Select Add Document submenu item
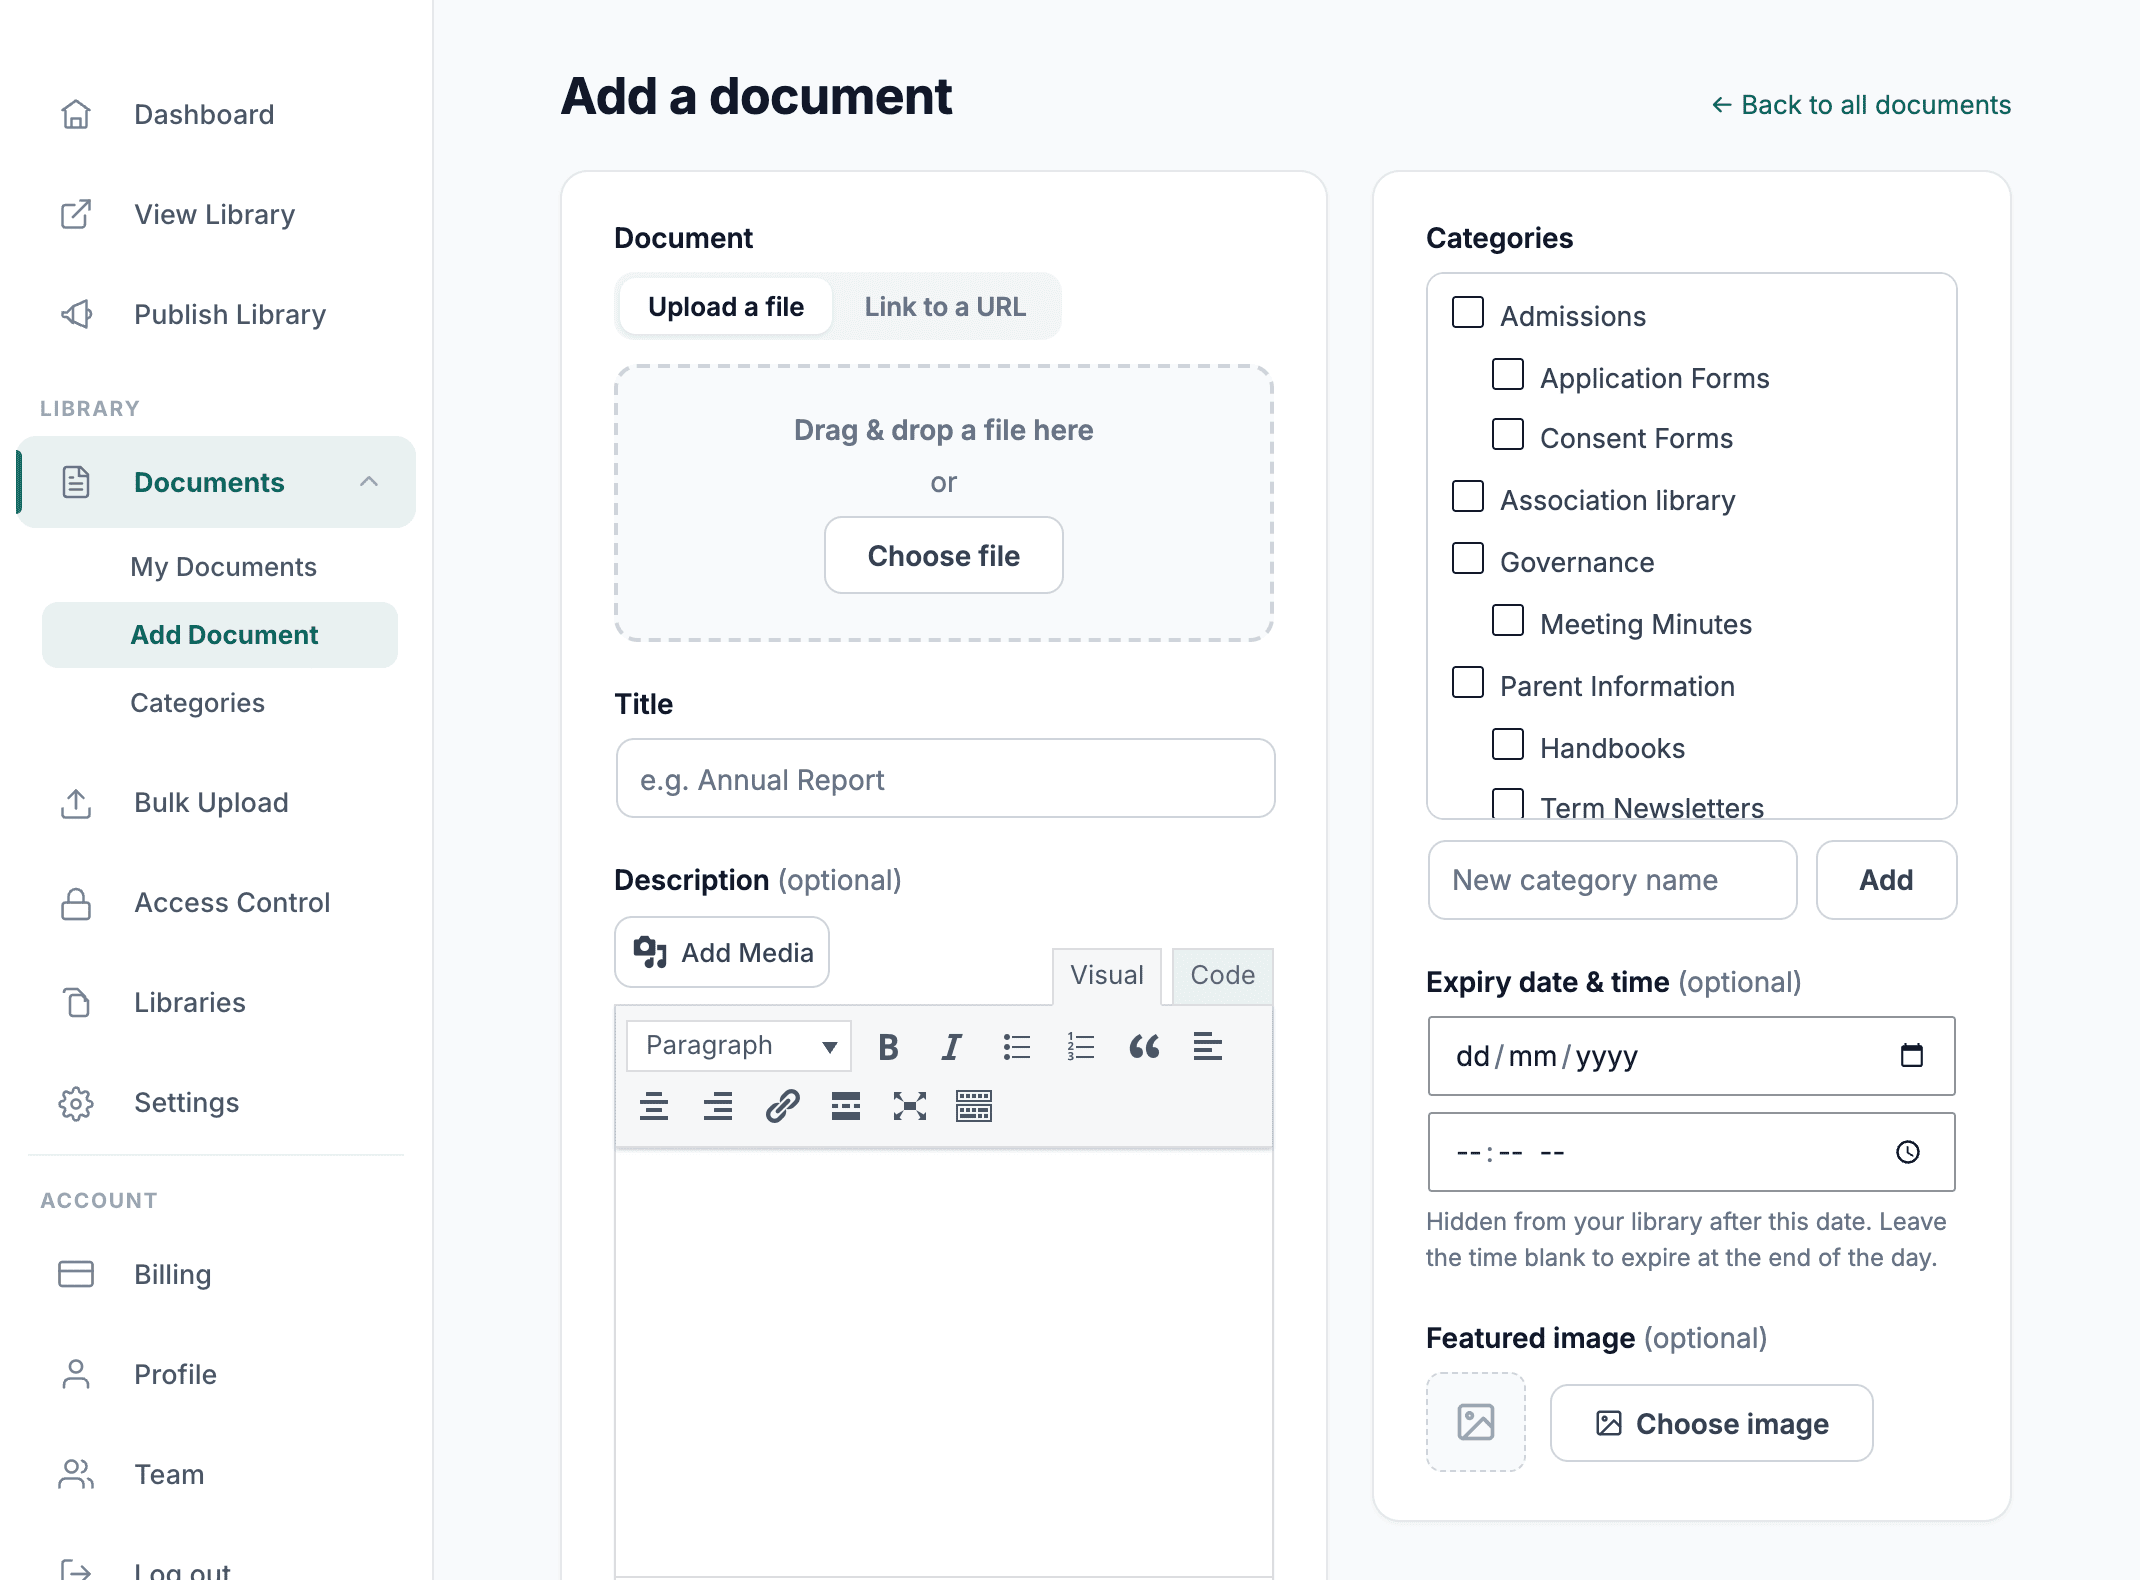The image size is (2140, 1580). tap(220, 635)
